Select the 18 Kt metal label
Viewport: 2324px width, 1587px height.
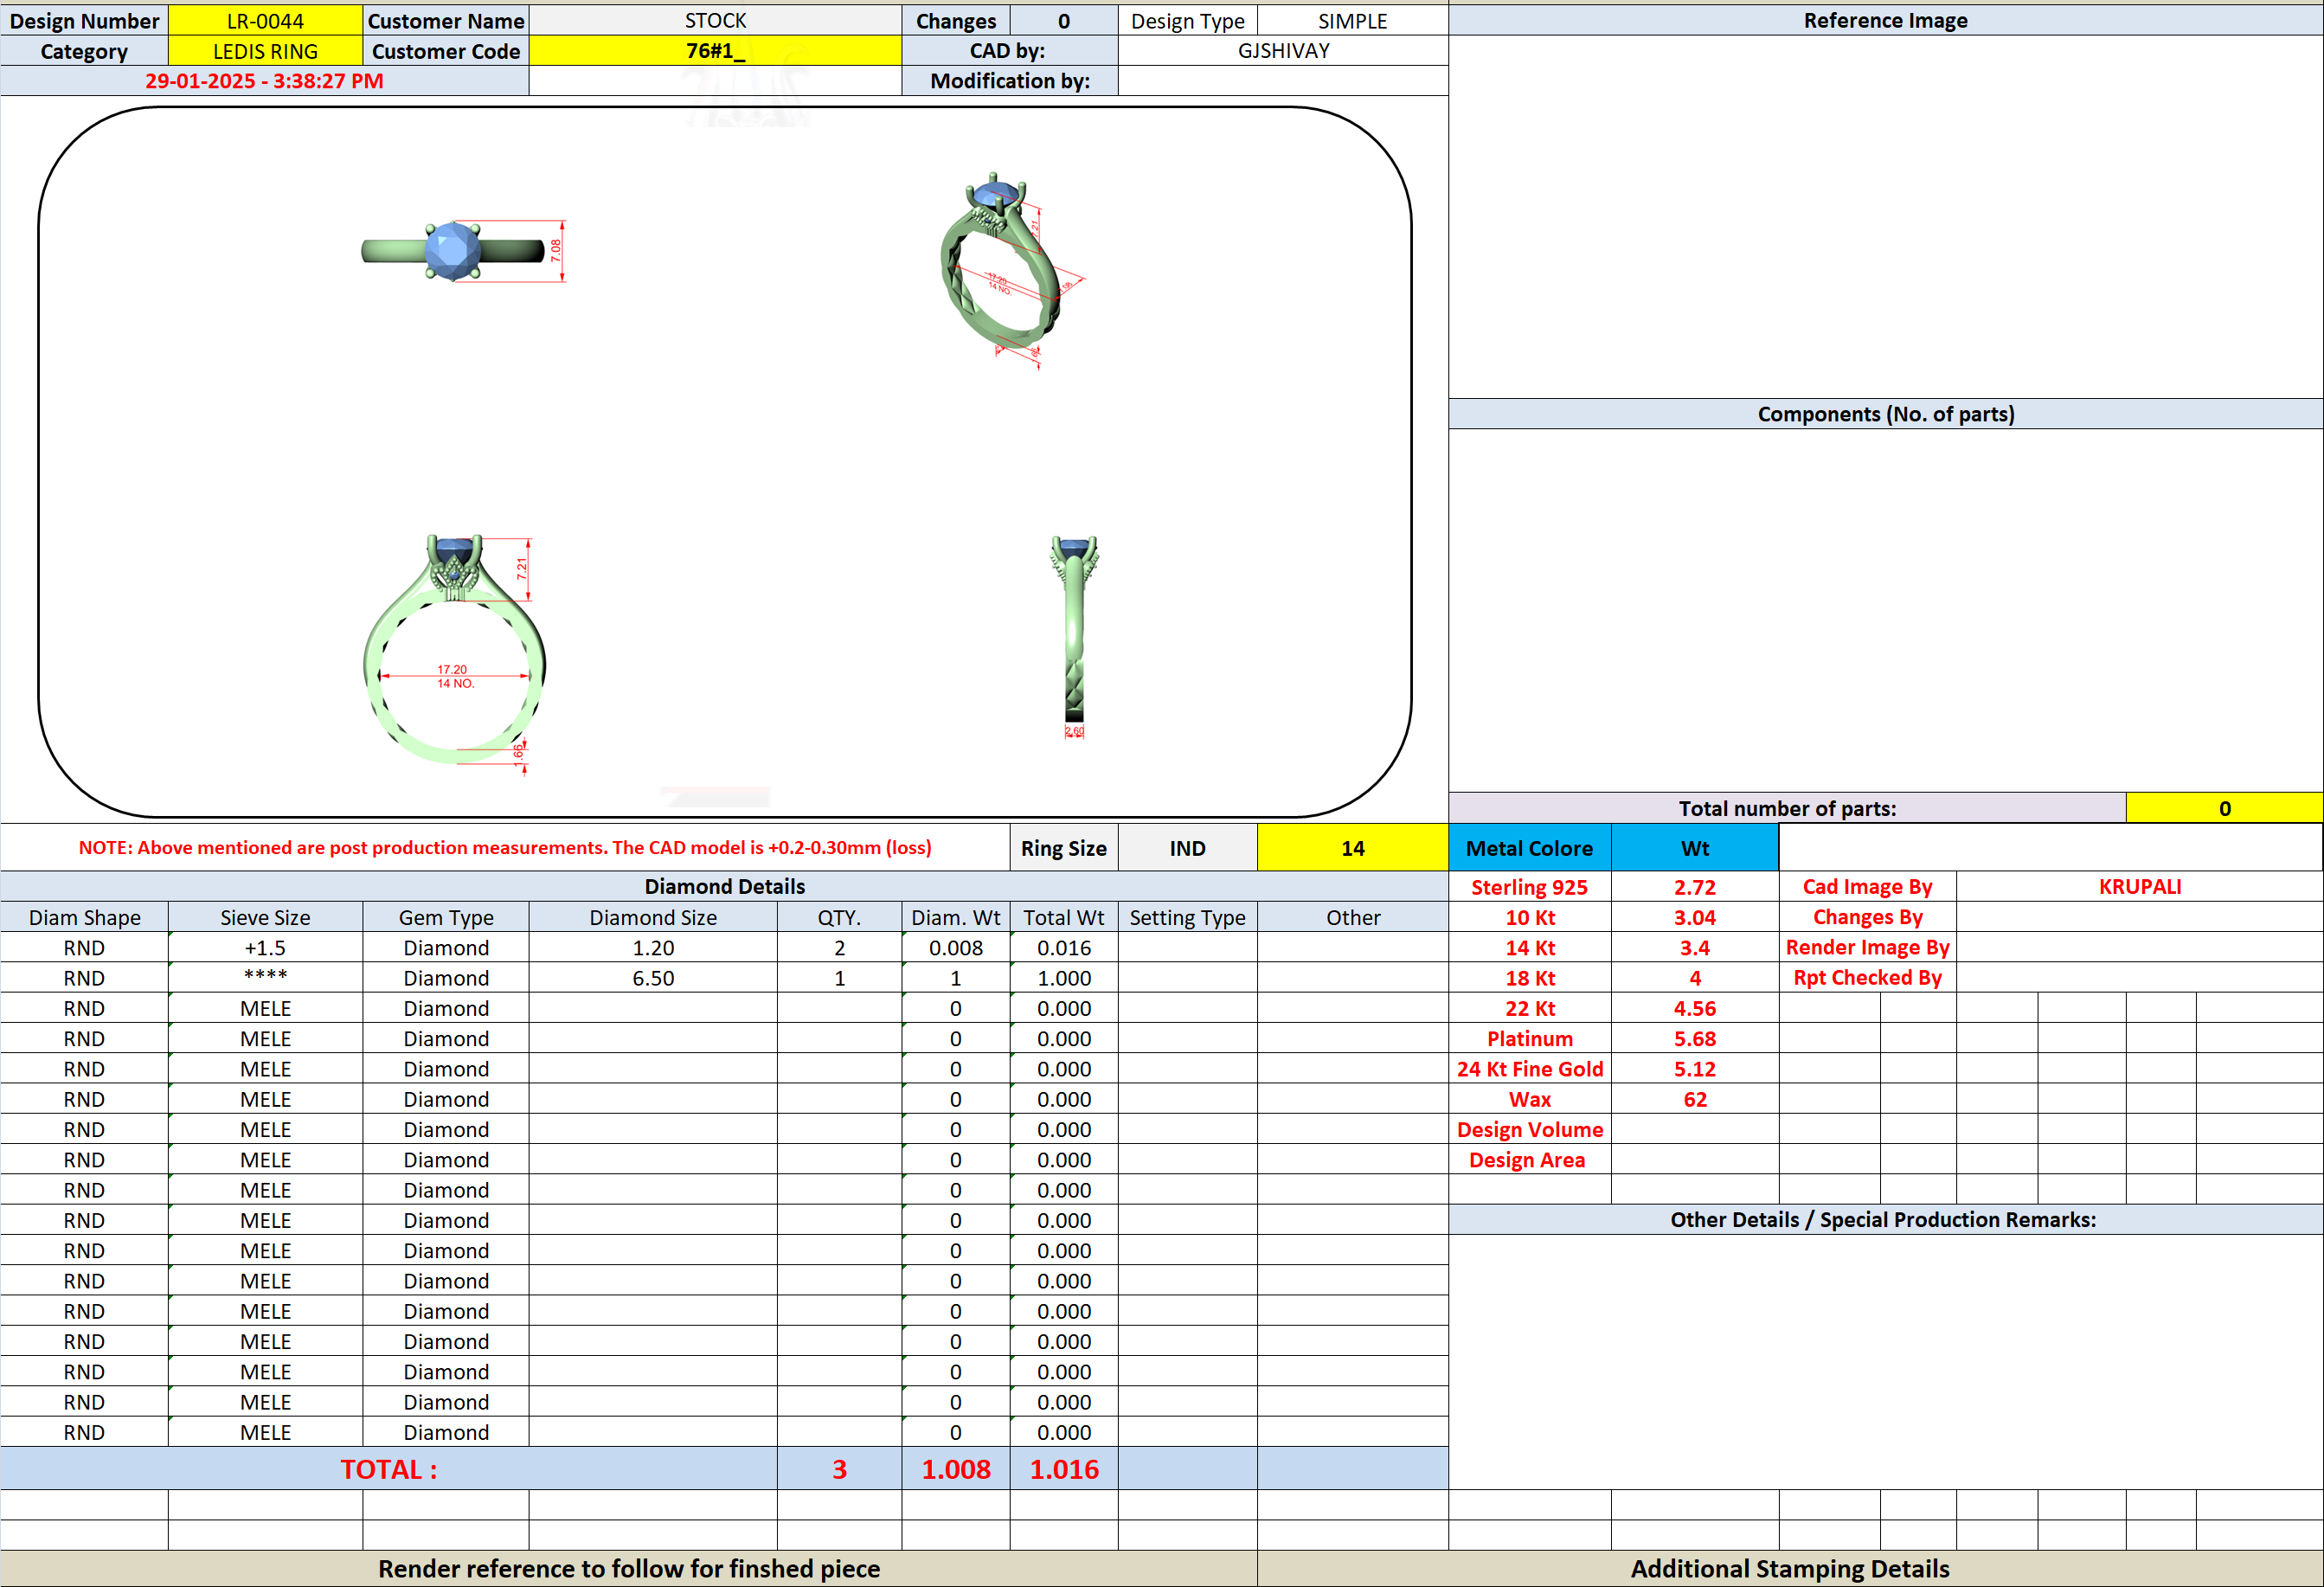pyautogui.click(x=1530, y=978)
